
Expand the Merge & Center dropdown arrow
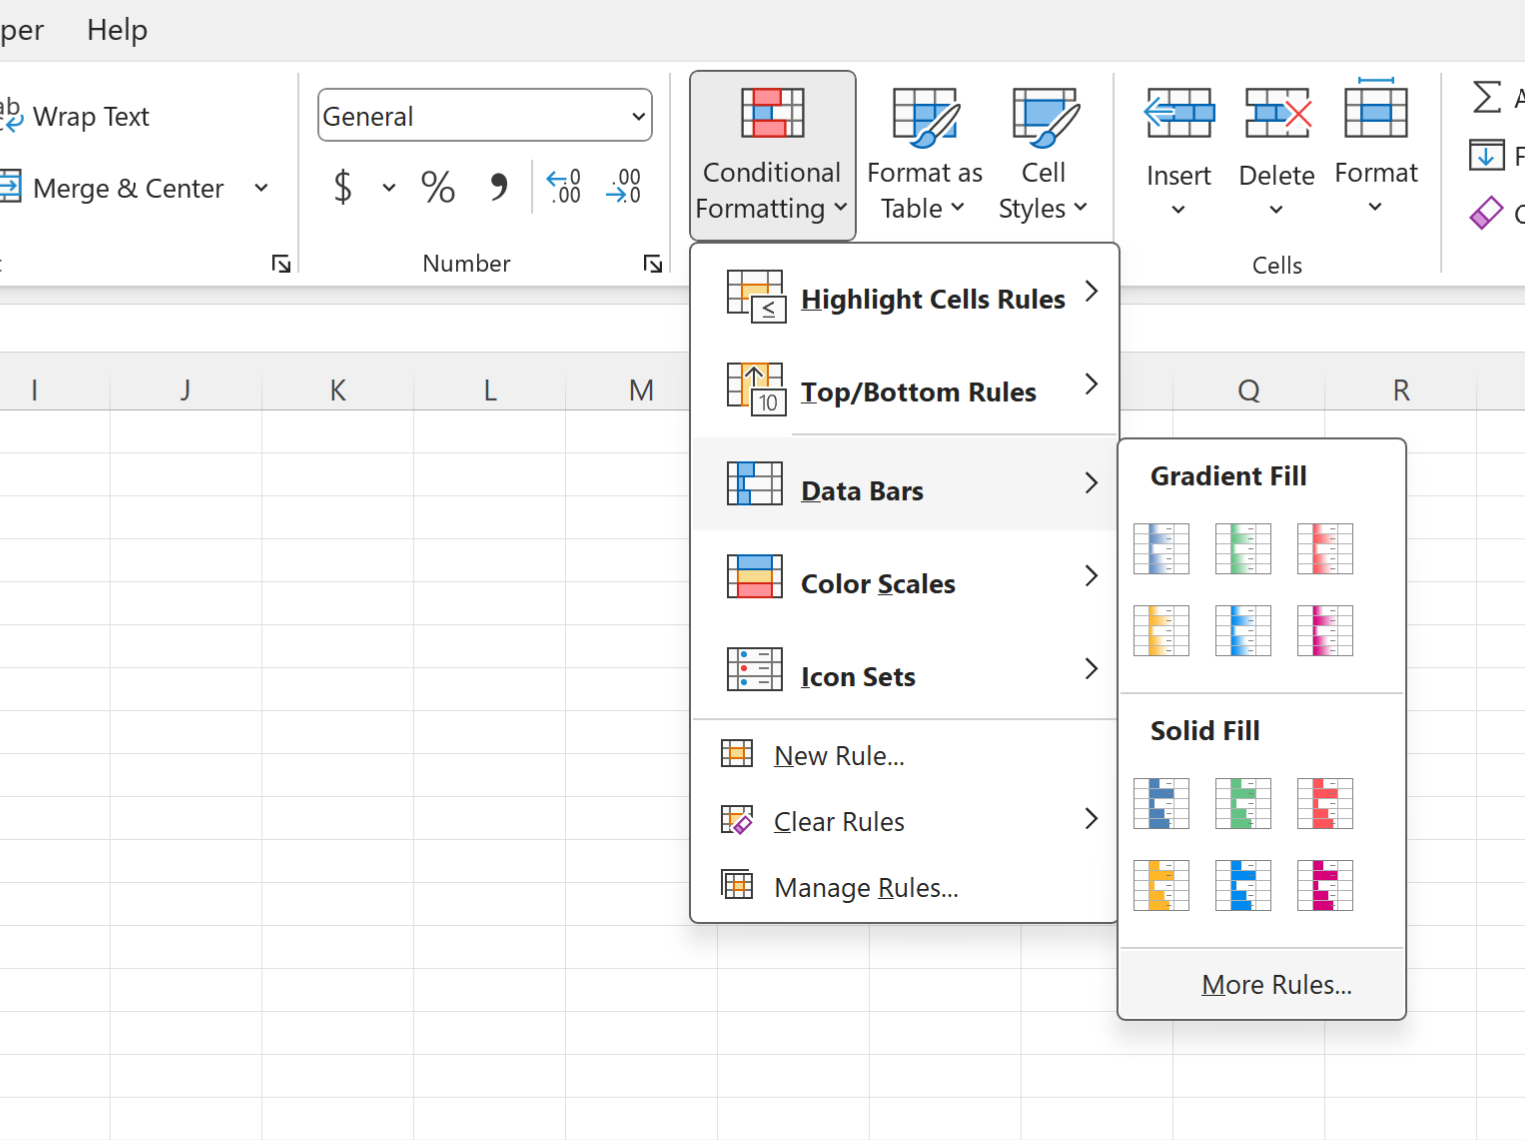pyautogui.click(x=261, y=188)
